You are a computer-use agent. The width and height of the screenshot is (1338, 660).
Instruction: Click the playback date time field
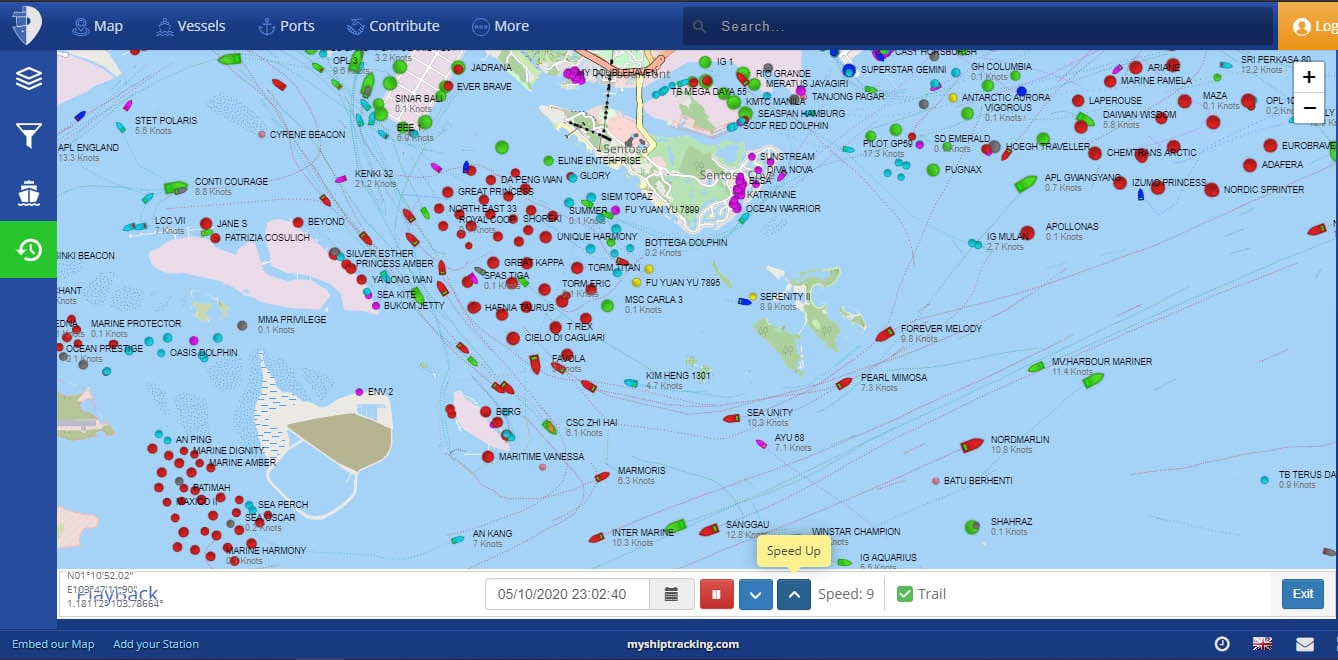pos(567,594)
